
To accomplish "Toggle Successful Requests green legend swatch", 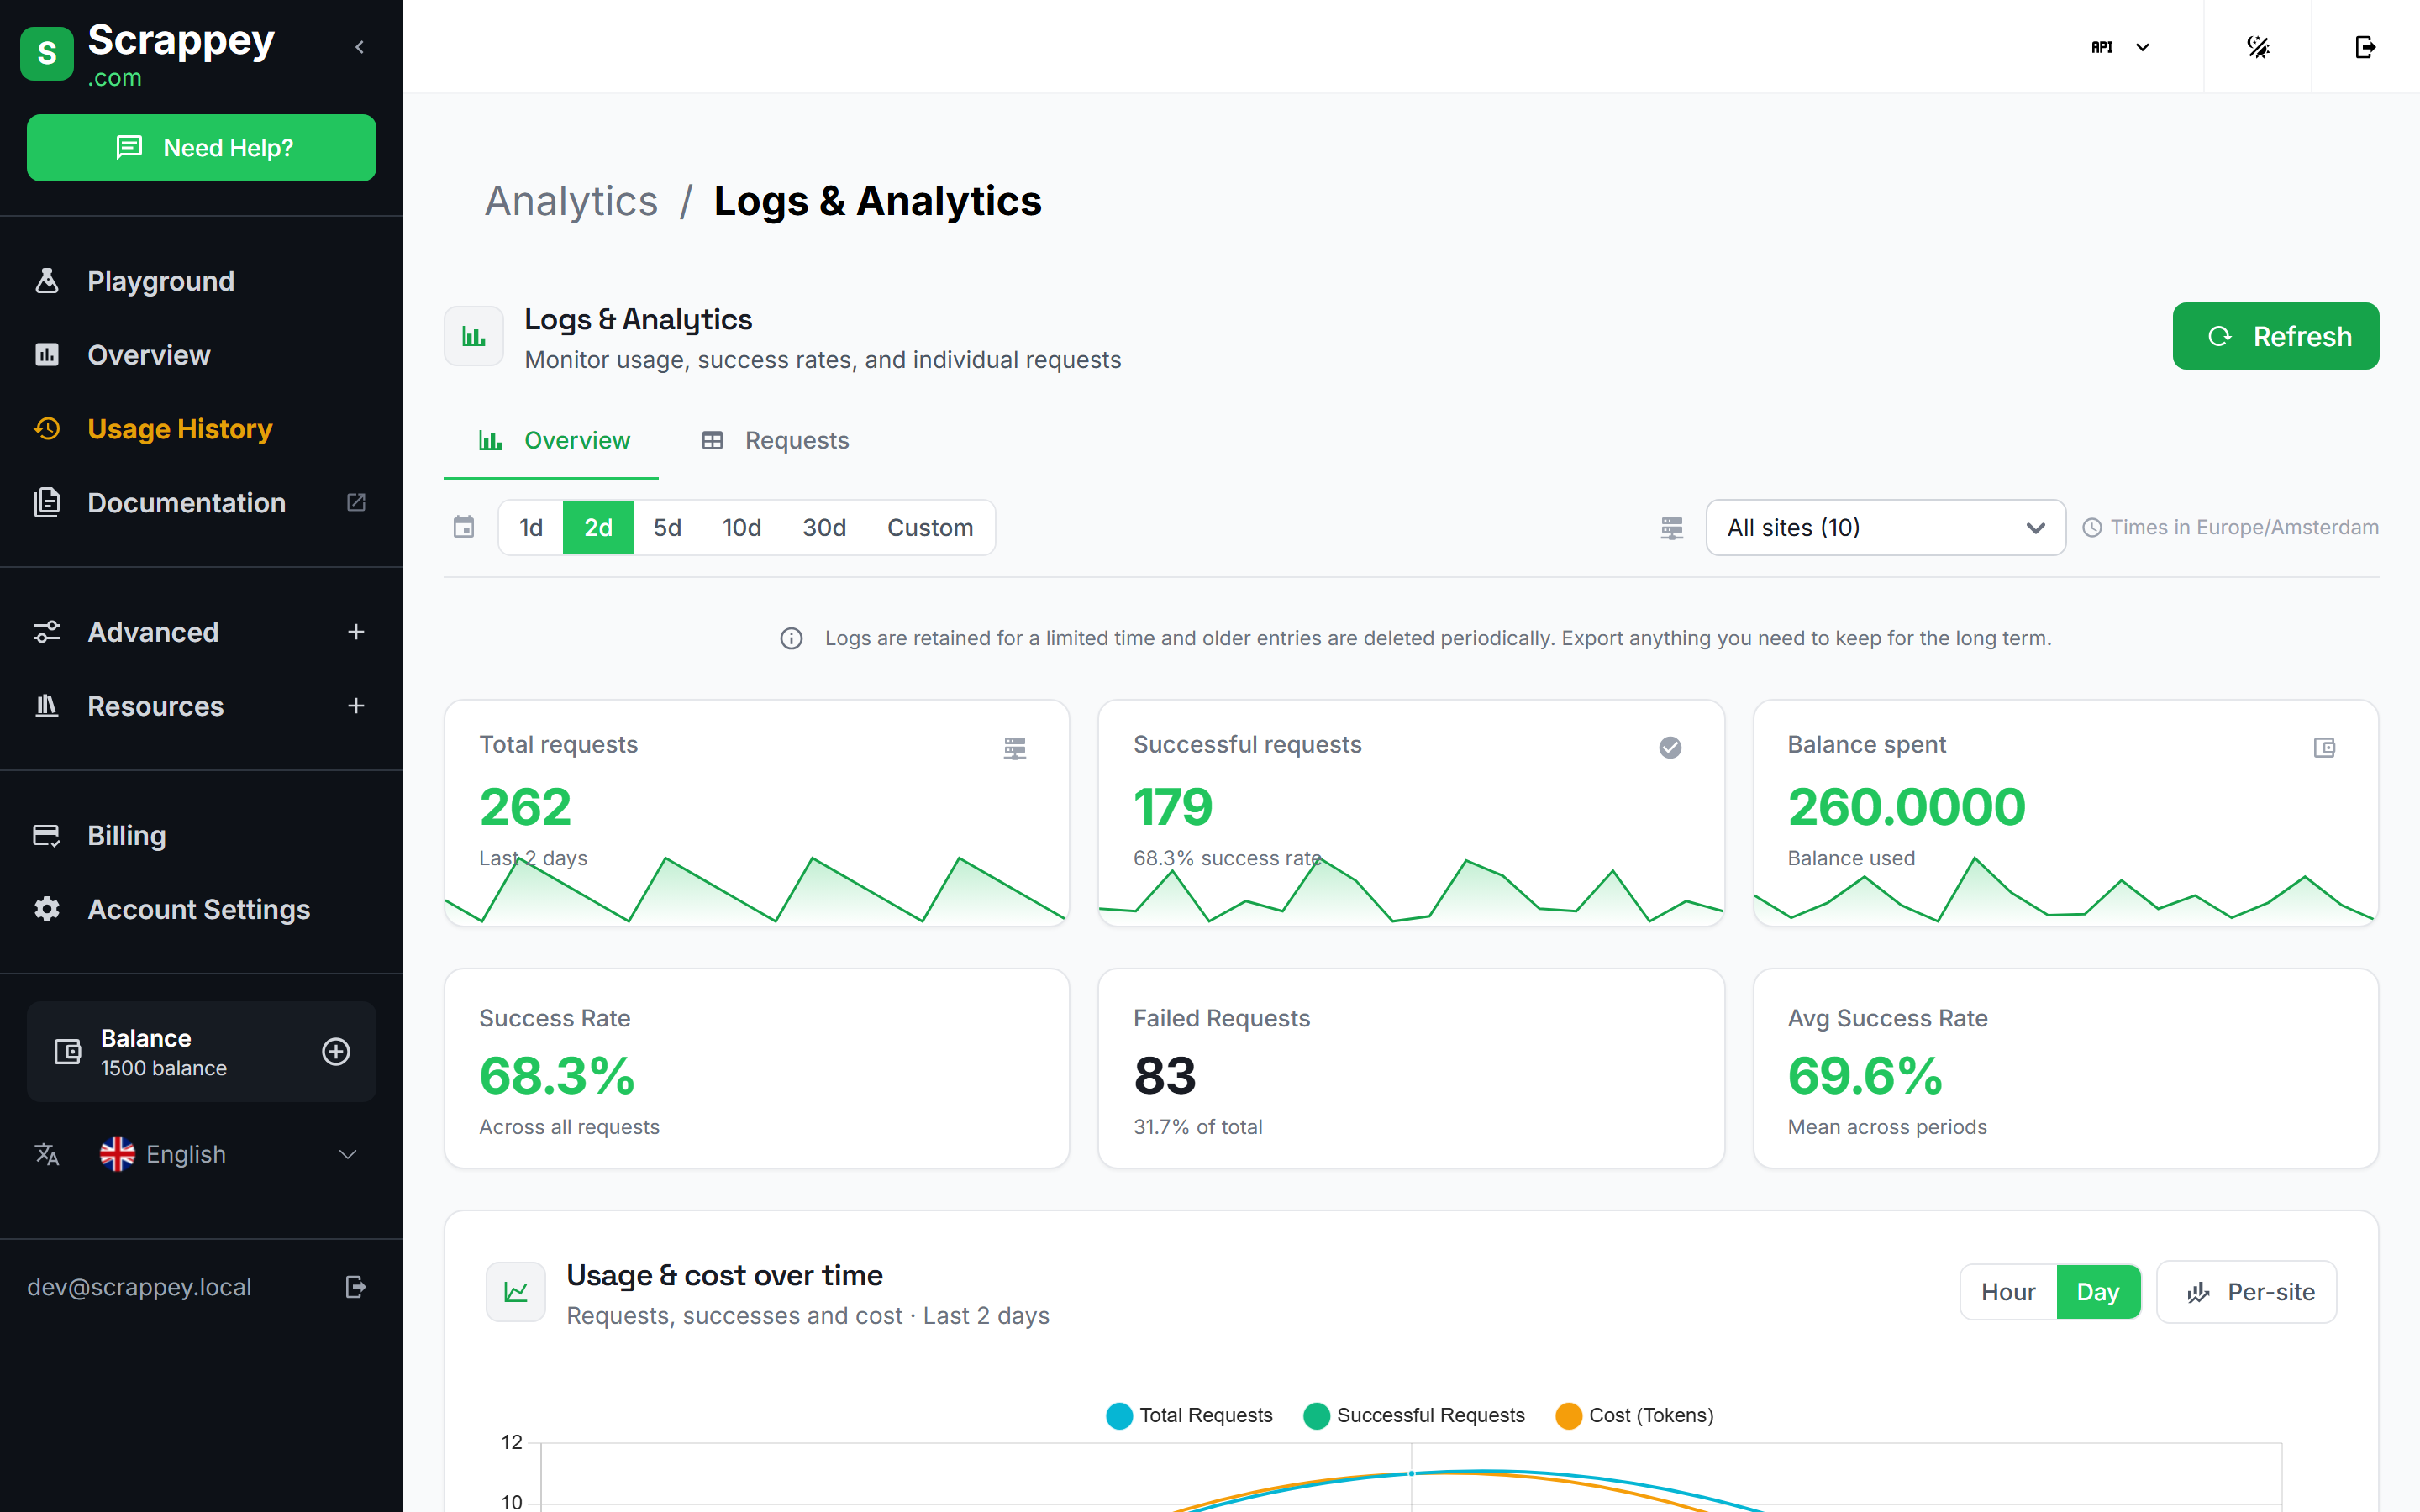I will (x=1317, y=1416).
